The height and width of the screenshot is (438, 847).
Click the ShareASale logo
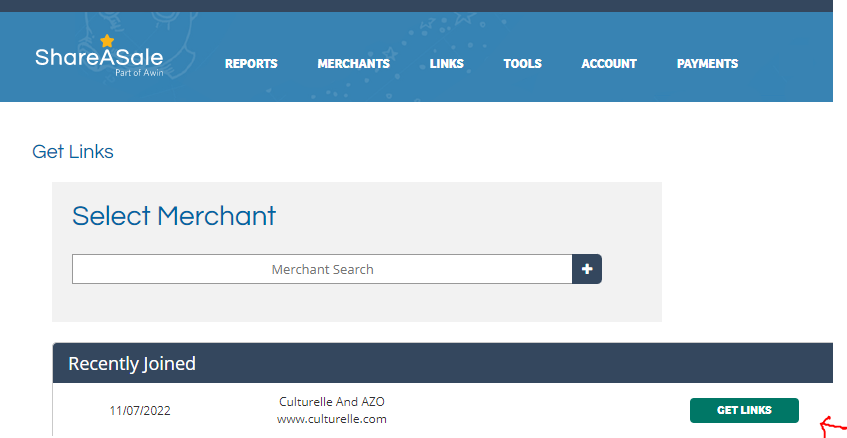[99, 56]
